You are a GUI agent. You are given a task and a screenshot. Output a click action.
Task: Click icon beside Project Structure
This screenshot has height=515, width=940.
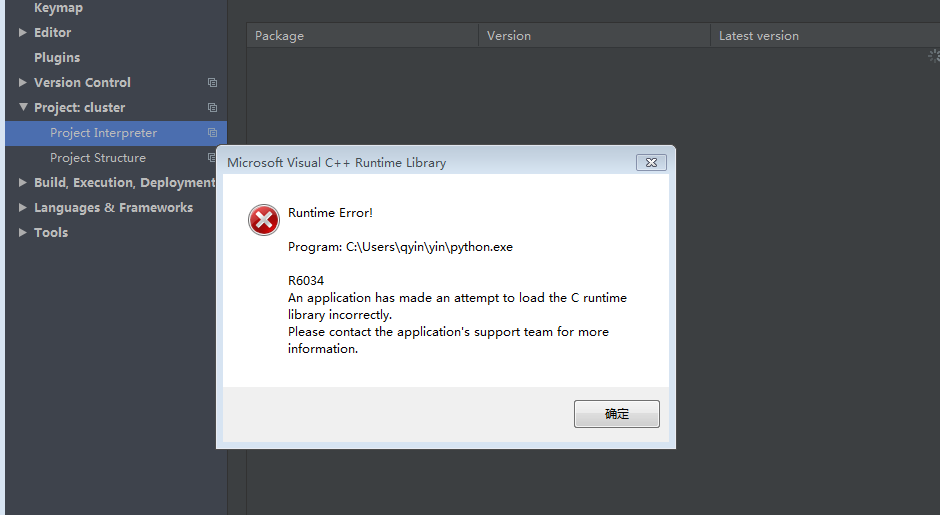pos(211,158)
